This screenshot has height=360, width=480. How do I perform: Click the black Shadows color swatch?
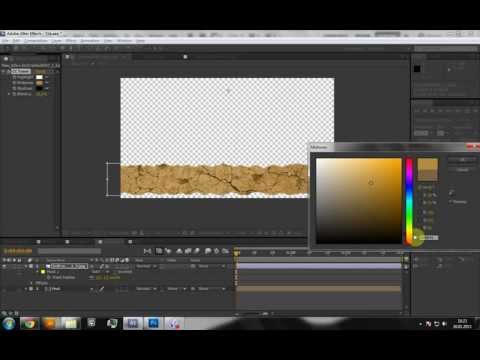39,88
